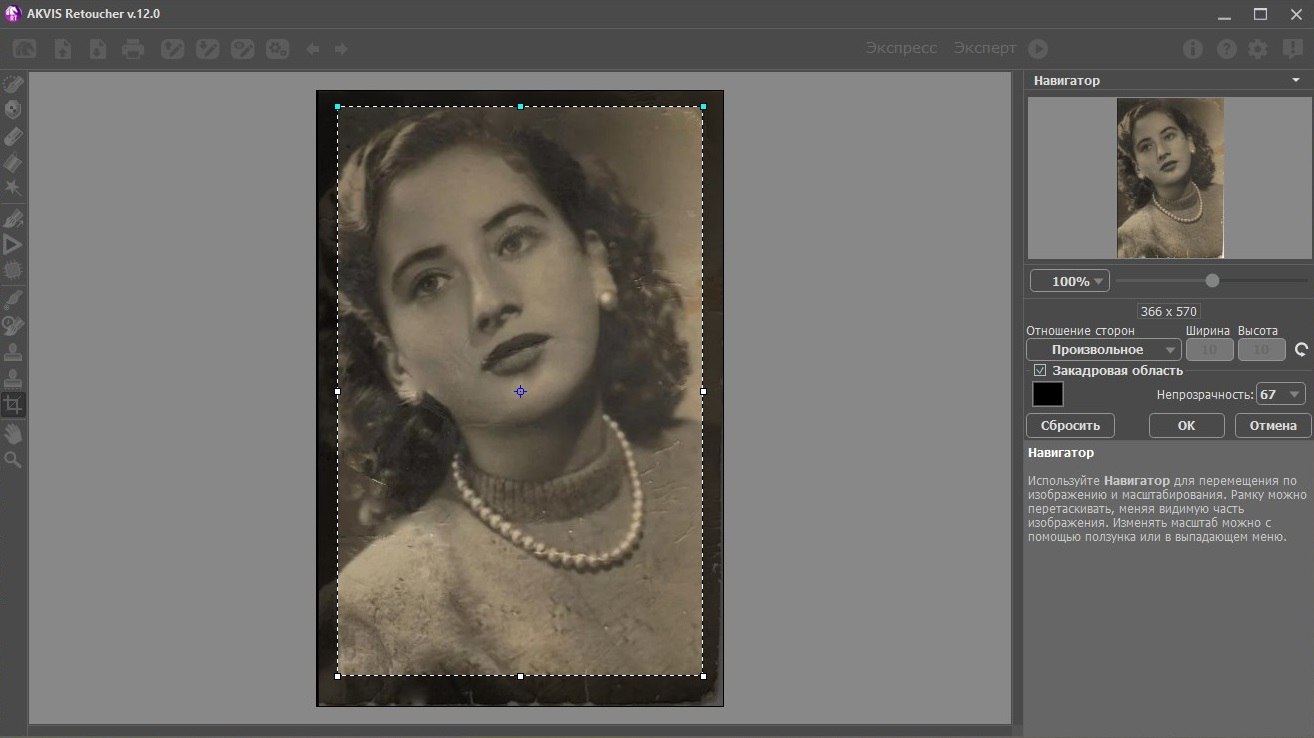Screen dimensions: 1314x738
Task: Click the Высота height input field
Action: (x=1262, y=350)
